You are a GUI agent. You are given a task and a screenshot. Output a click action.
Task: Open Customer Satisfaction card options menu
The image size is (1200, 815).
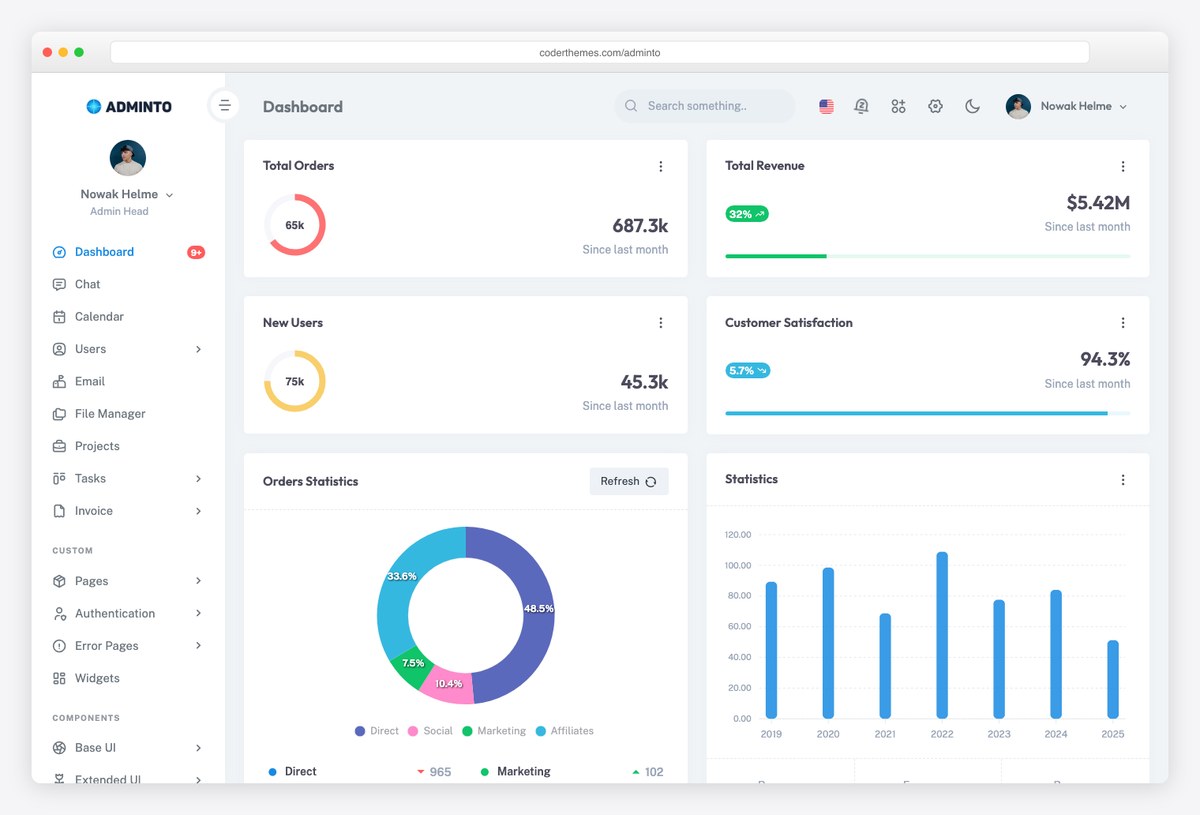click(x=1122, y=323)
